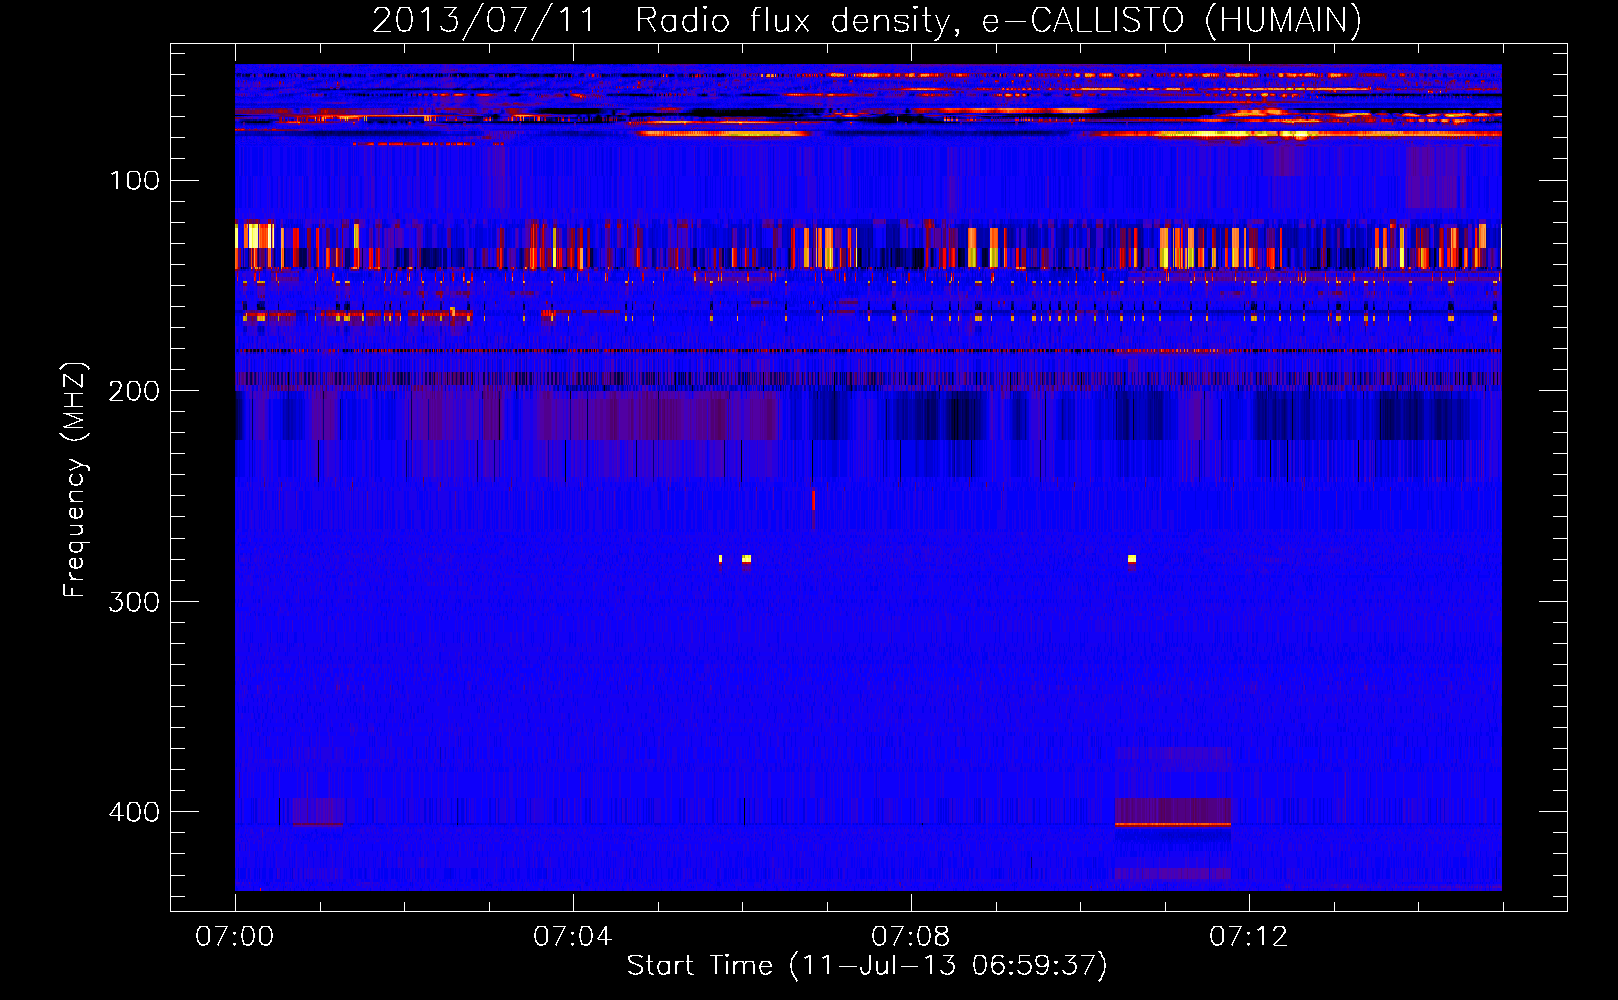Click the plot title with e-CALLISTO (HUMAIN)
1618x1000 pixels.
[867, 20]
